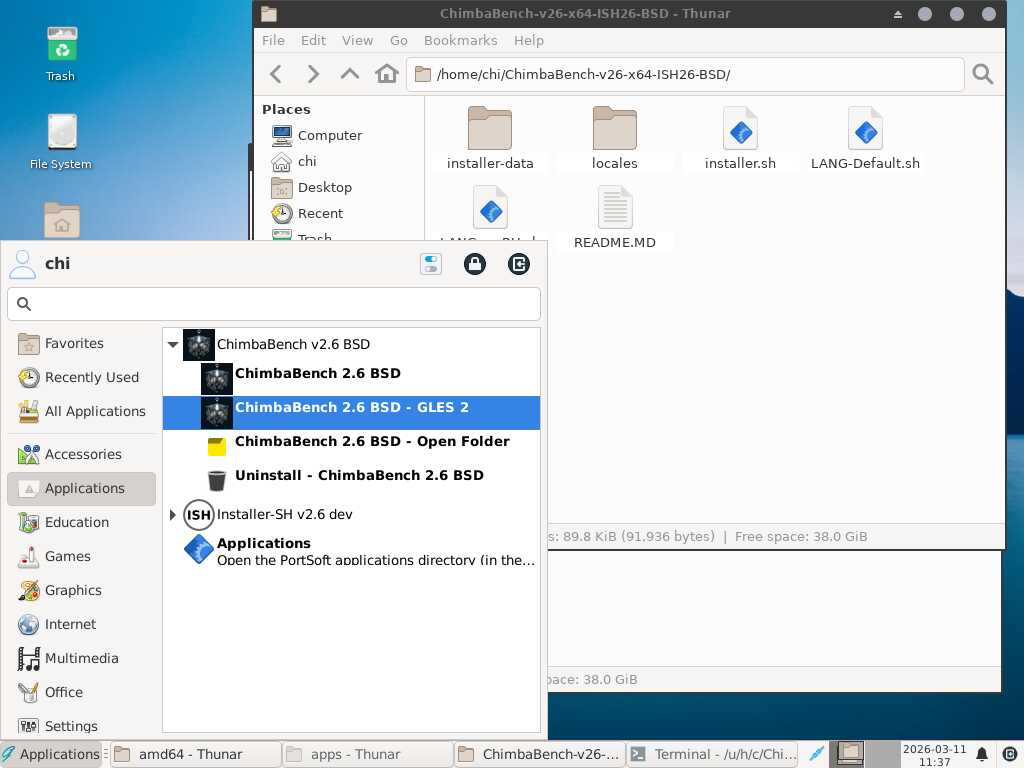Select Graphics category
The height and width of the screenshot is (768, 1024).
[82, 590]
